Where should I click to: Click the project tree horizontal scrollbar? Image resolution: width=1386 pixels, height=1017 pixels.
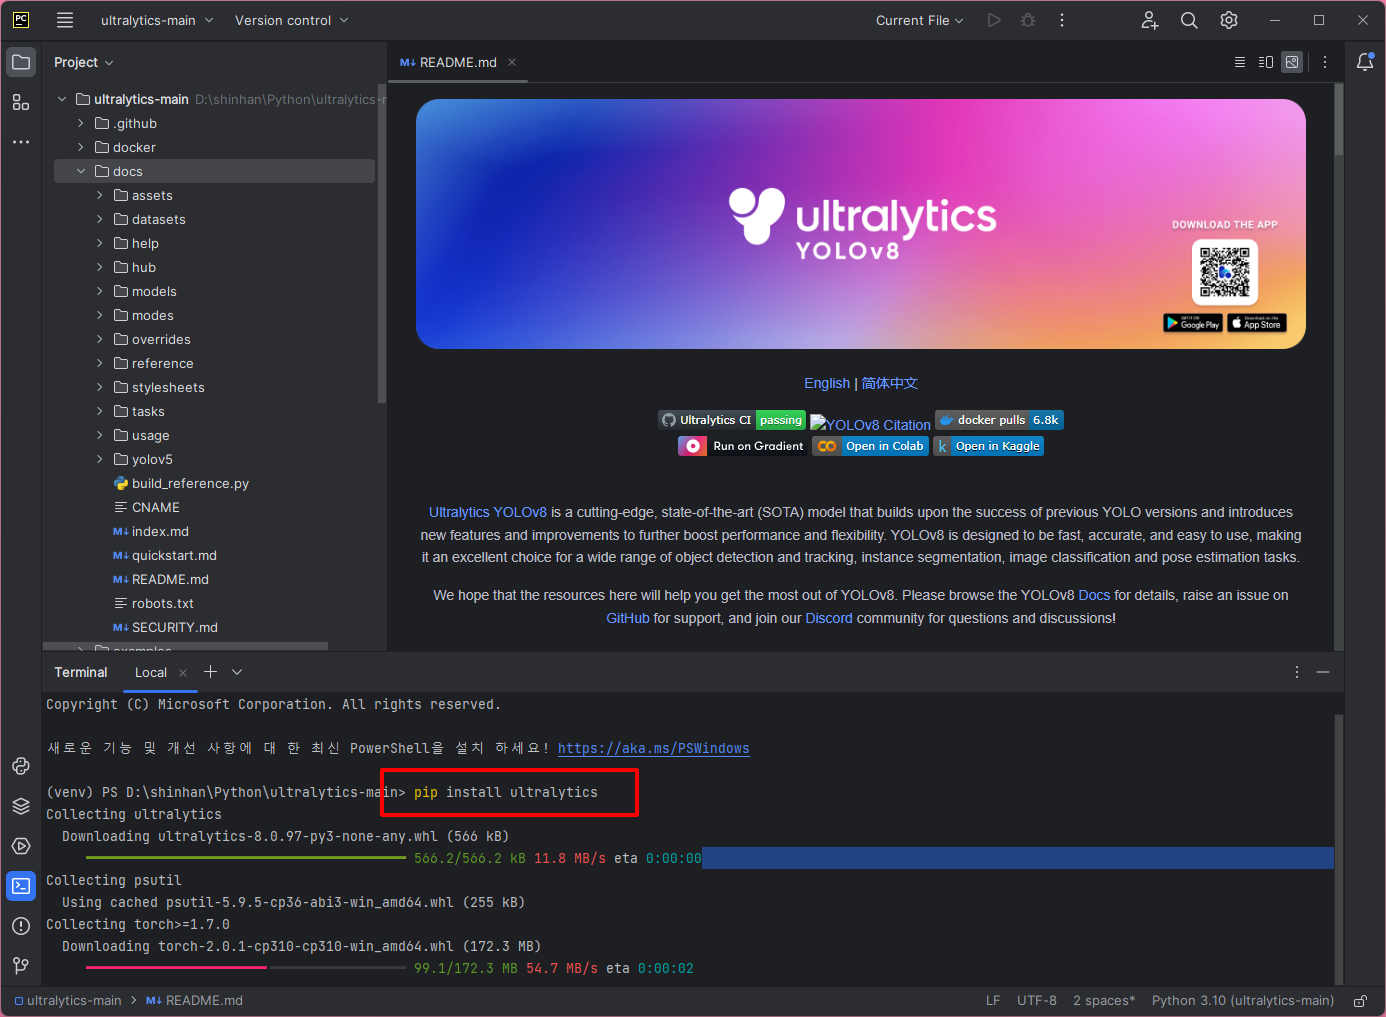tap(186, 646)
